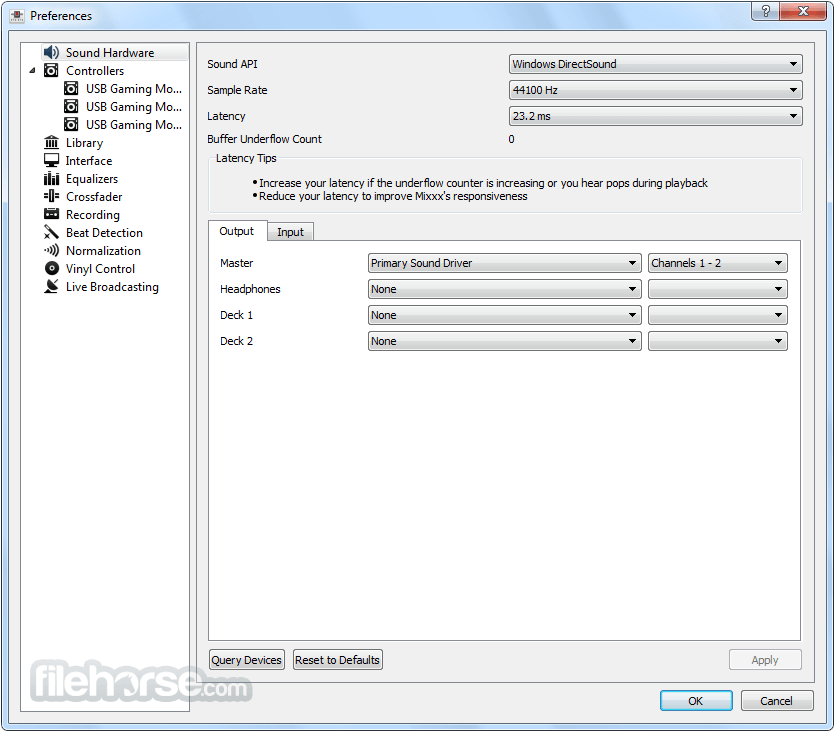Open the Latency dropdown
The image size is (835, 732).
656,116
